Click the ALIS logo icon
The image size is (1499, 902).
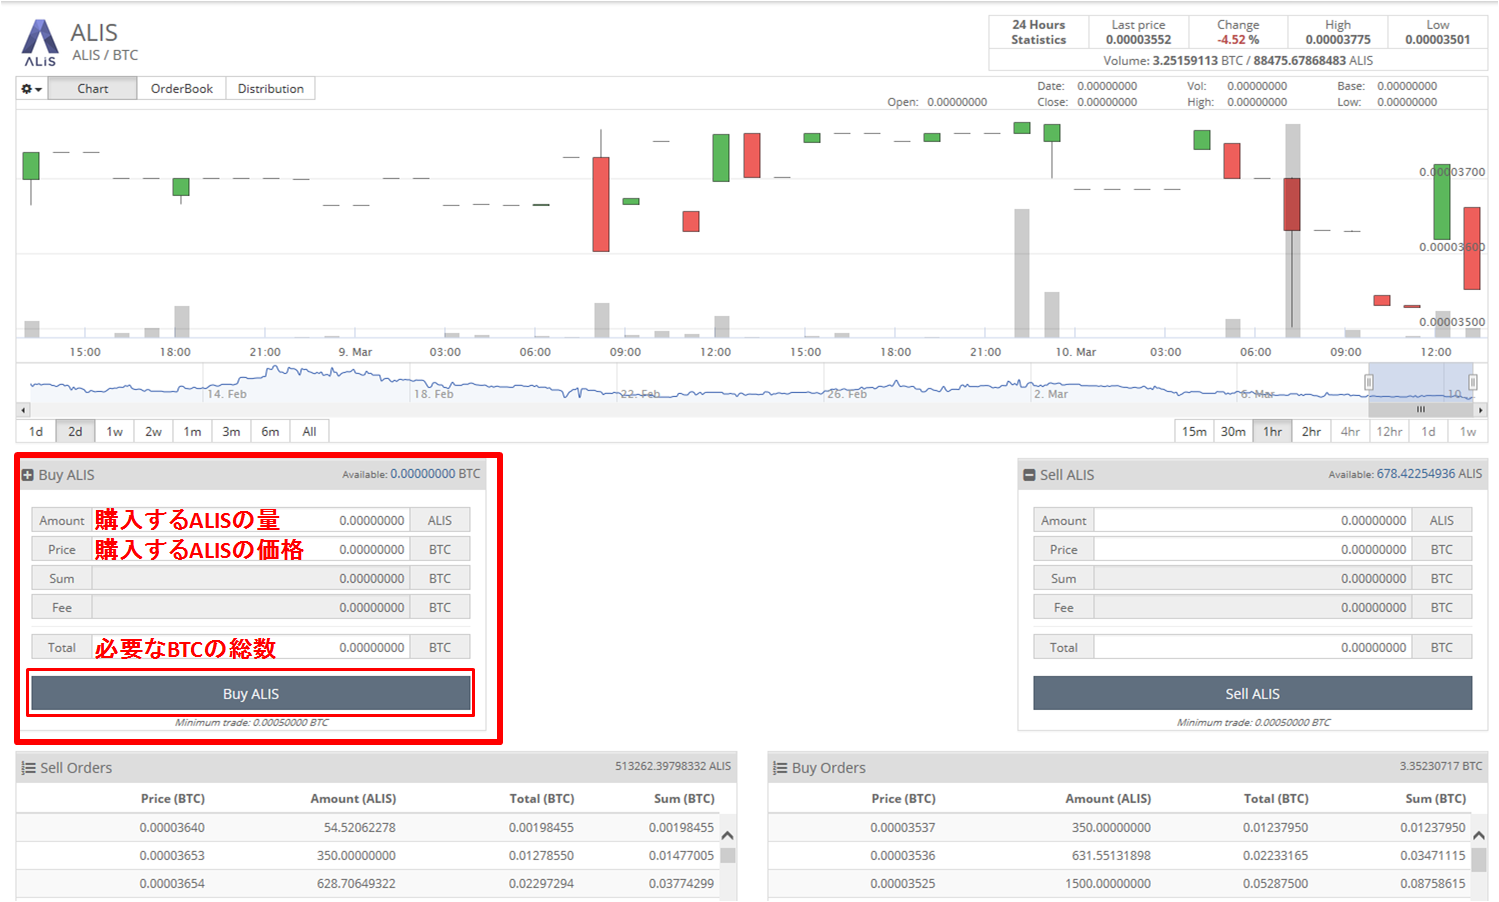[x=40, y=42]
